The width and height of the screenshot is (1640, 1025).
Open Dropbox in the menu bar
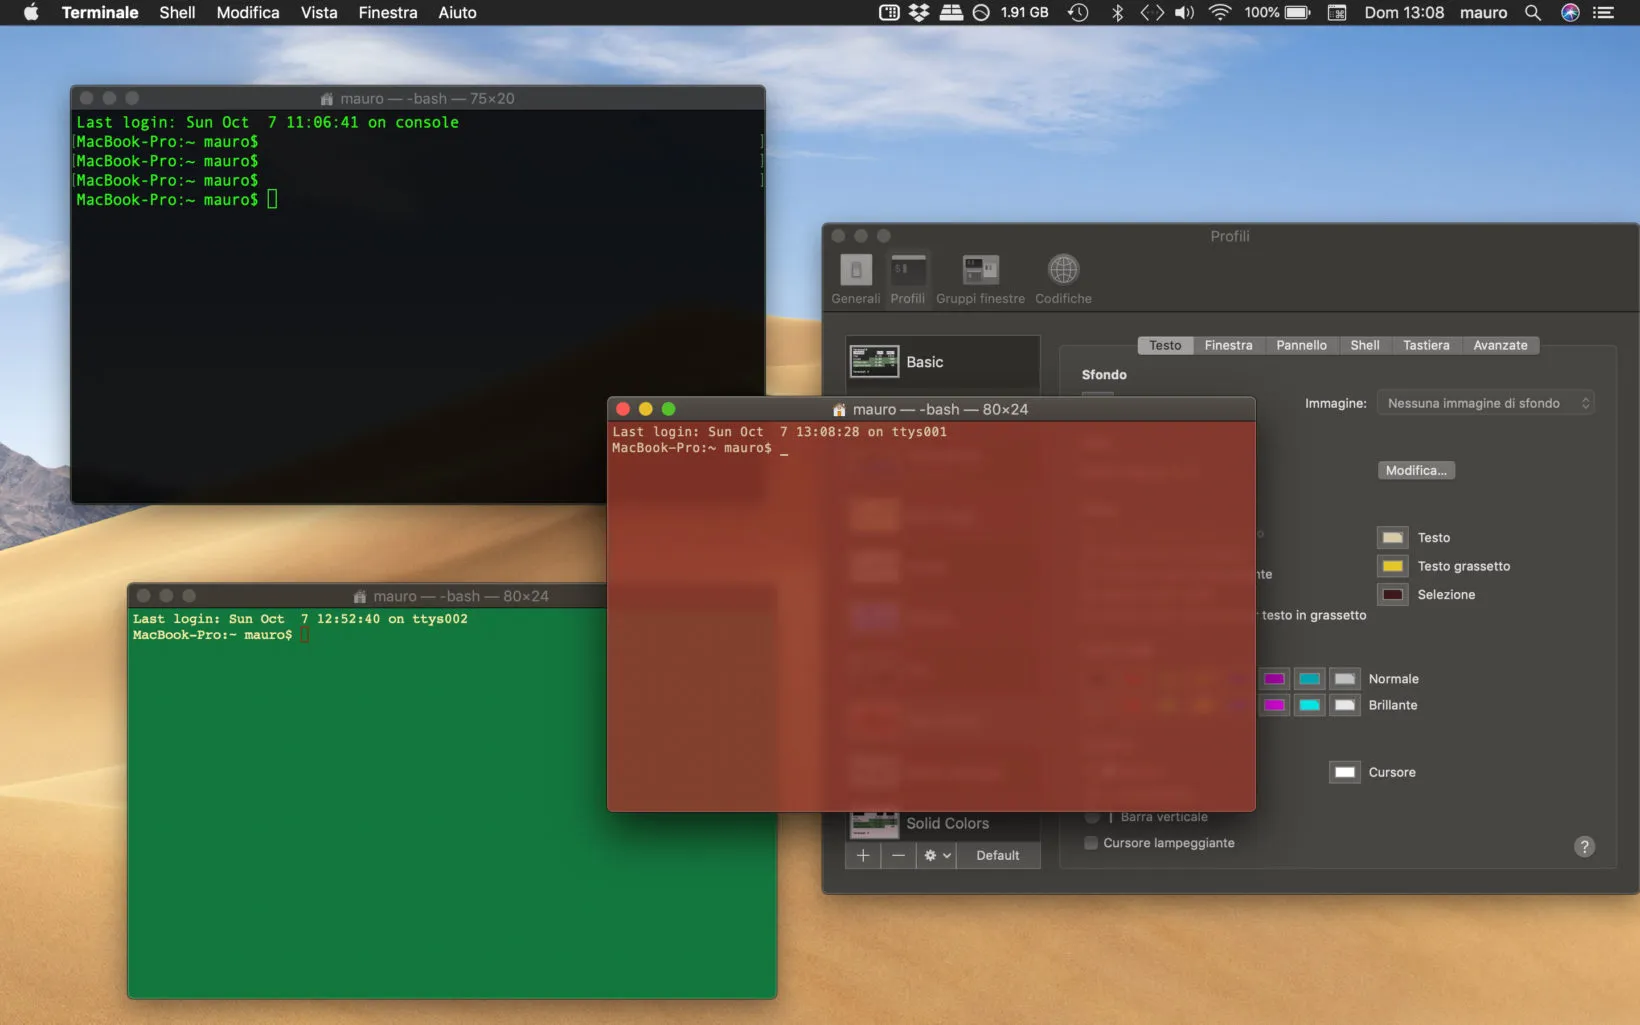919,12
